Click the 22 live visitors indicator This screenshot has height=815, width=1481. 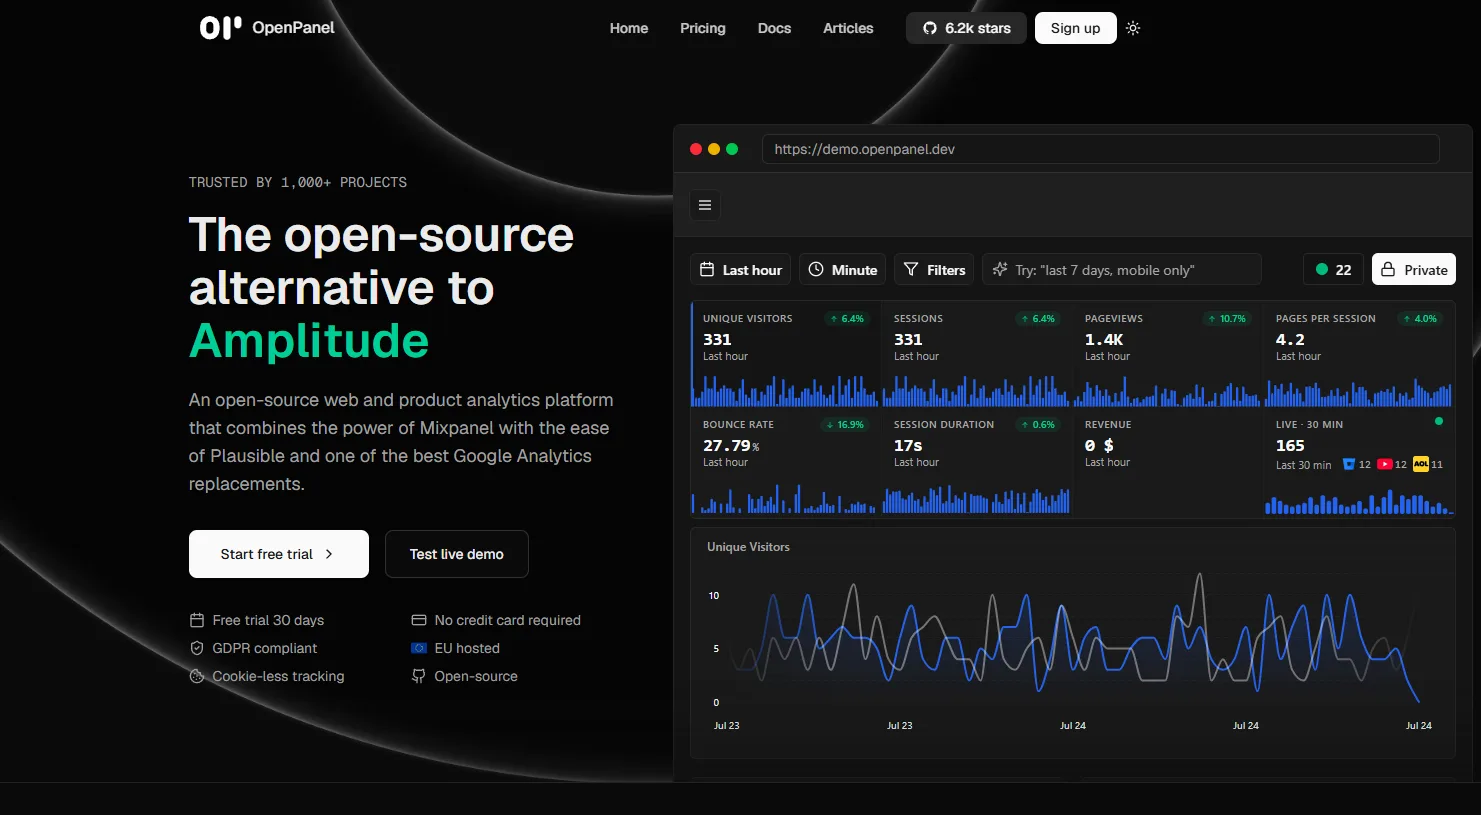click(x=1334, y=270)
